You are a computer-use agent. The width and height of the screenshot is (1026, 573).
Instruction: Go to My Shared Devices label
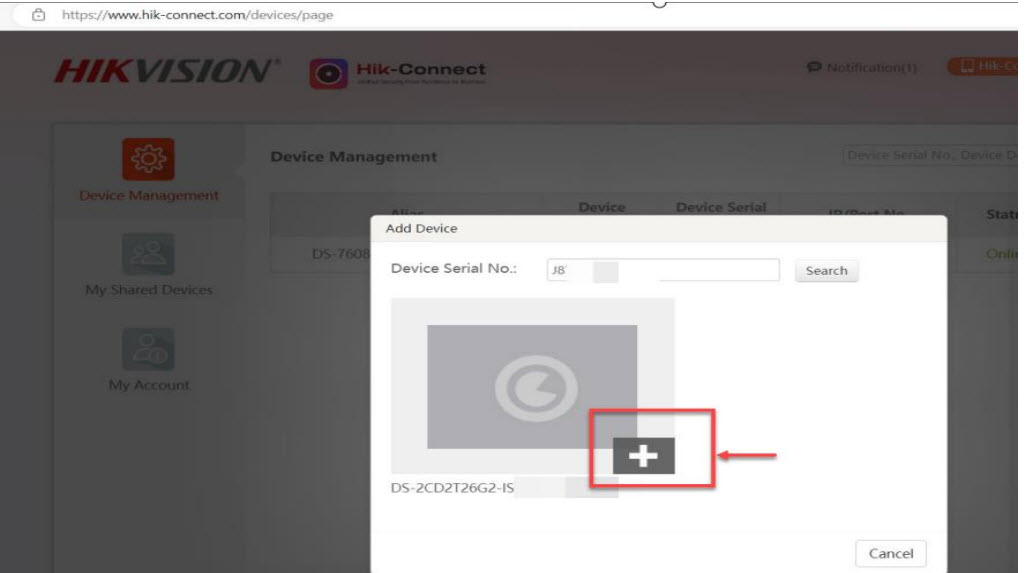(x=148, y=290)
